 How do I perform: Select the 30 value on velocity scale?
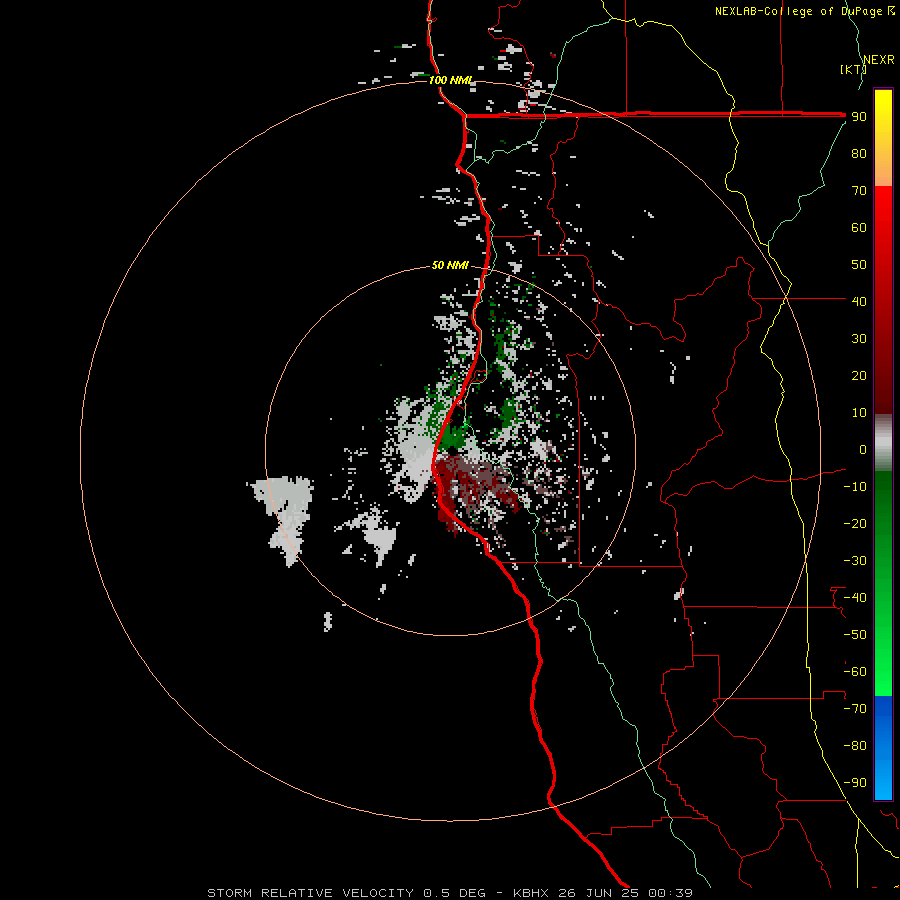pos(859,339)
